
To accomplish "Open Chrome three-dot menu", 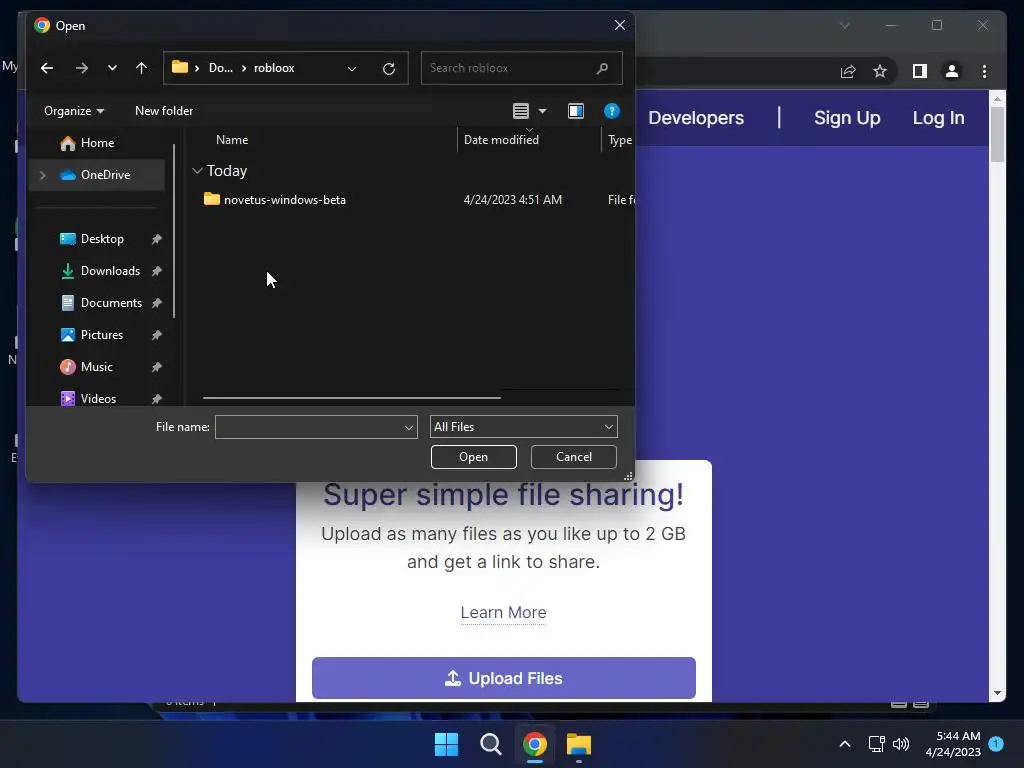I will click(984, 71).
